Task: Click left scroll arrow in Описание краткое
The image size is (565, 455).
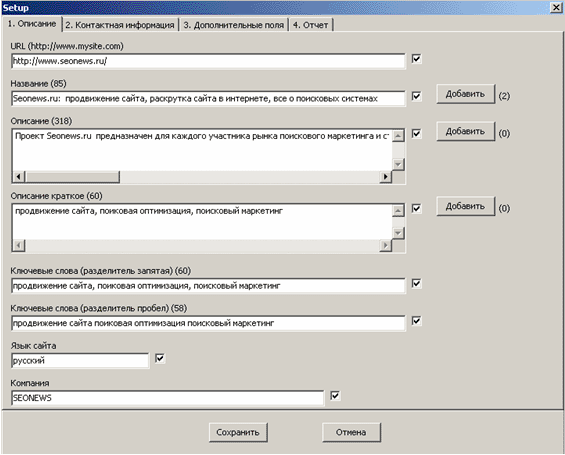Action: point(18,245)
